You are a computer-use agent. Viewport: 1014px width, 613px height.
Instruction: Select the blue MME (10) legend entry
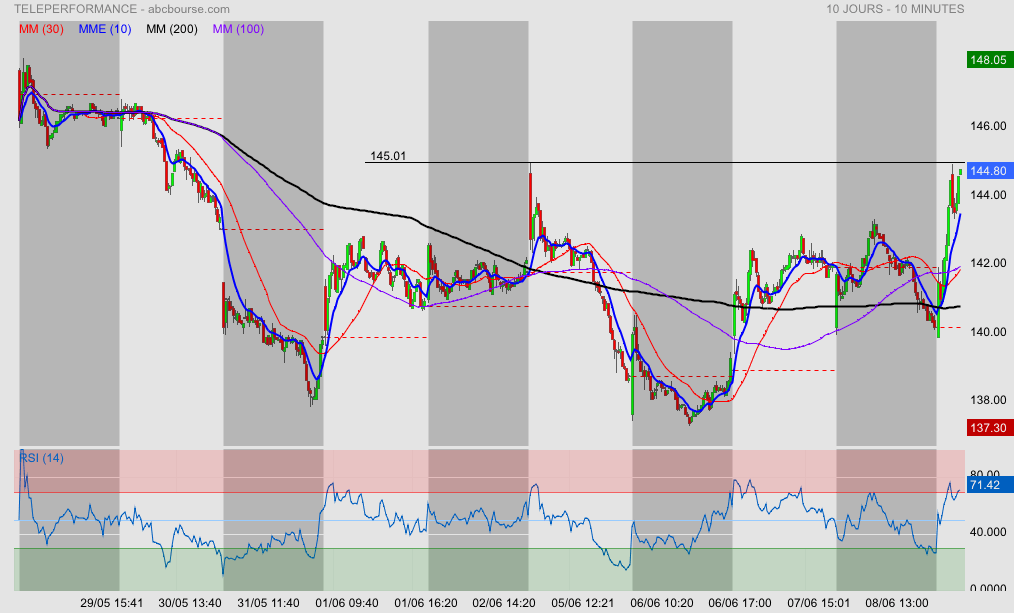[x=105, y=29]
